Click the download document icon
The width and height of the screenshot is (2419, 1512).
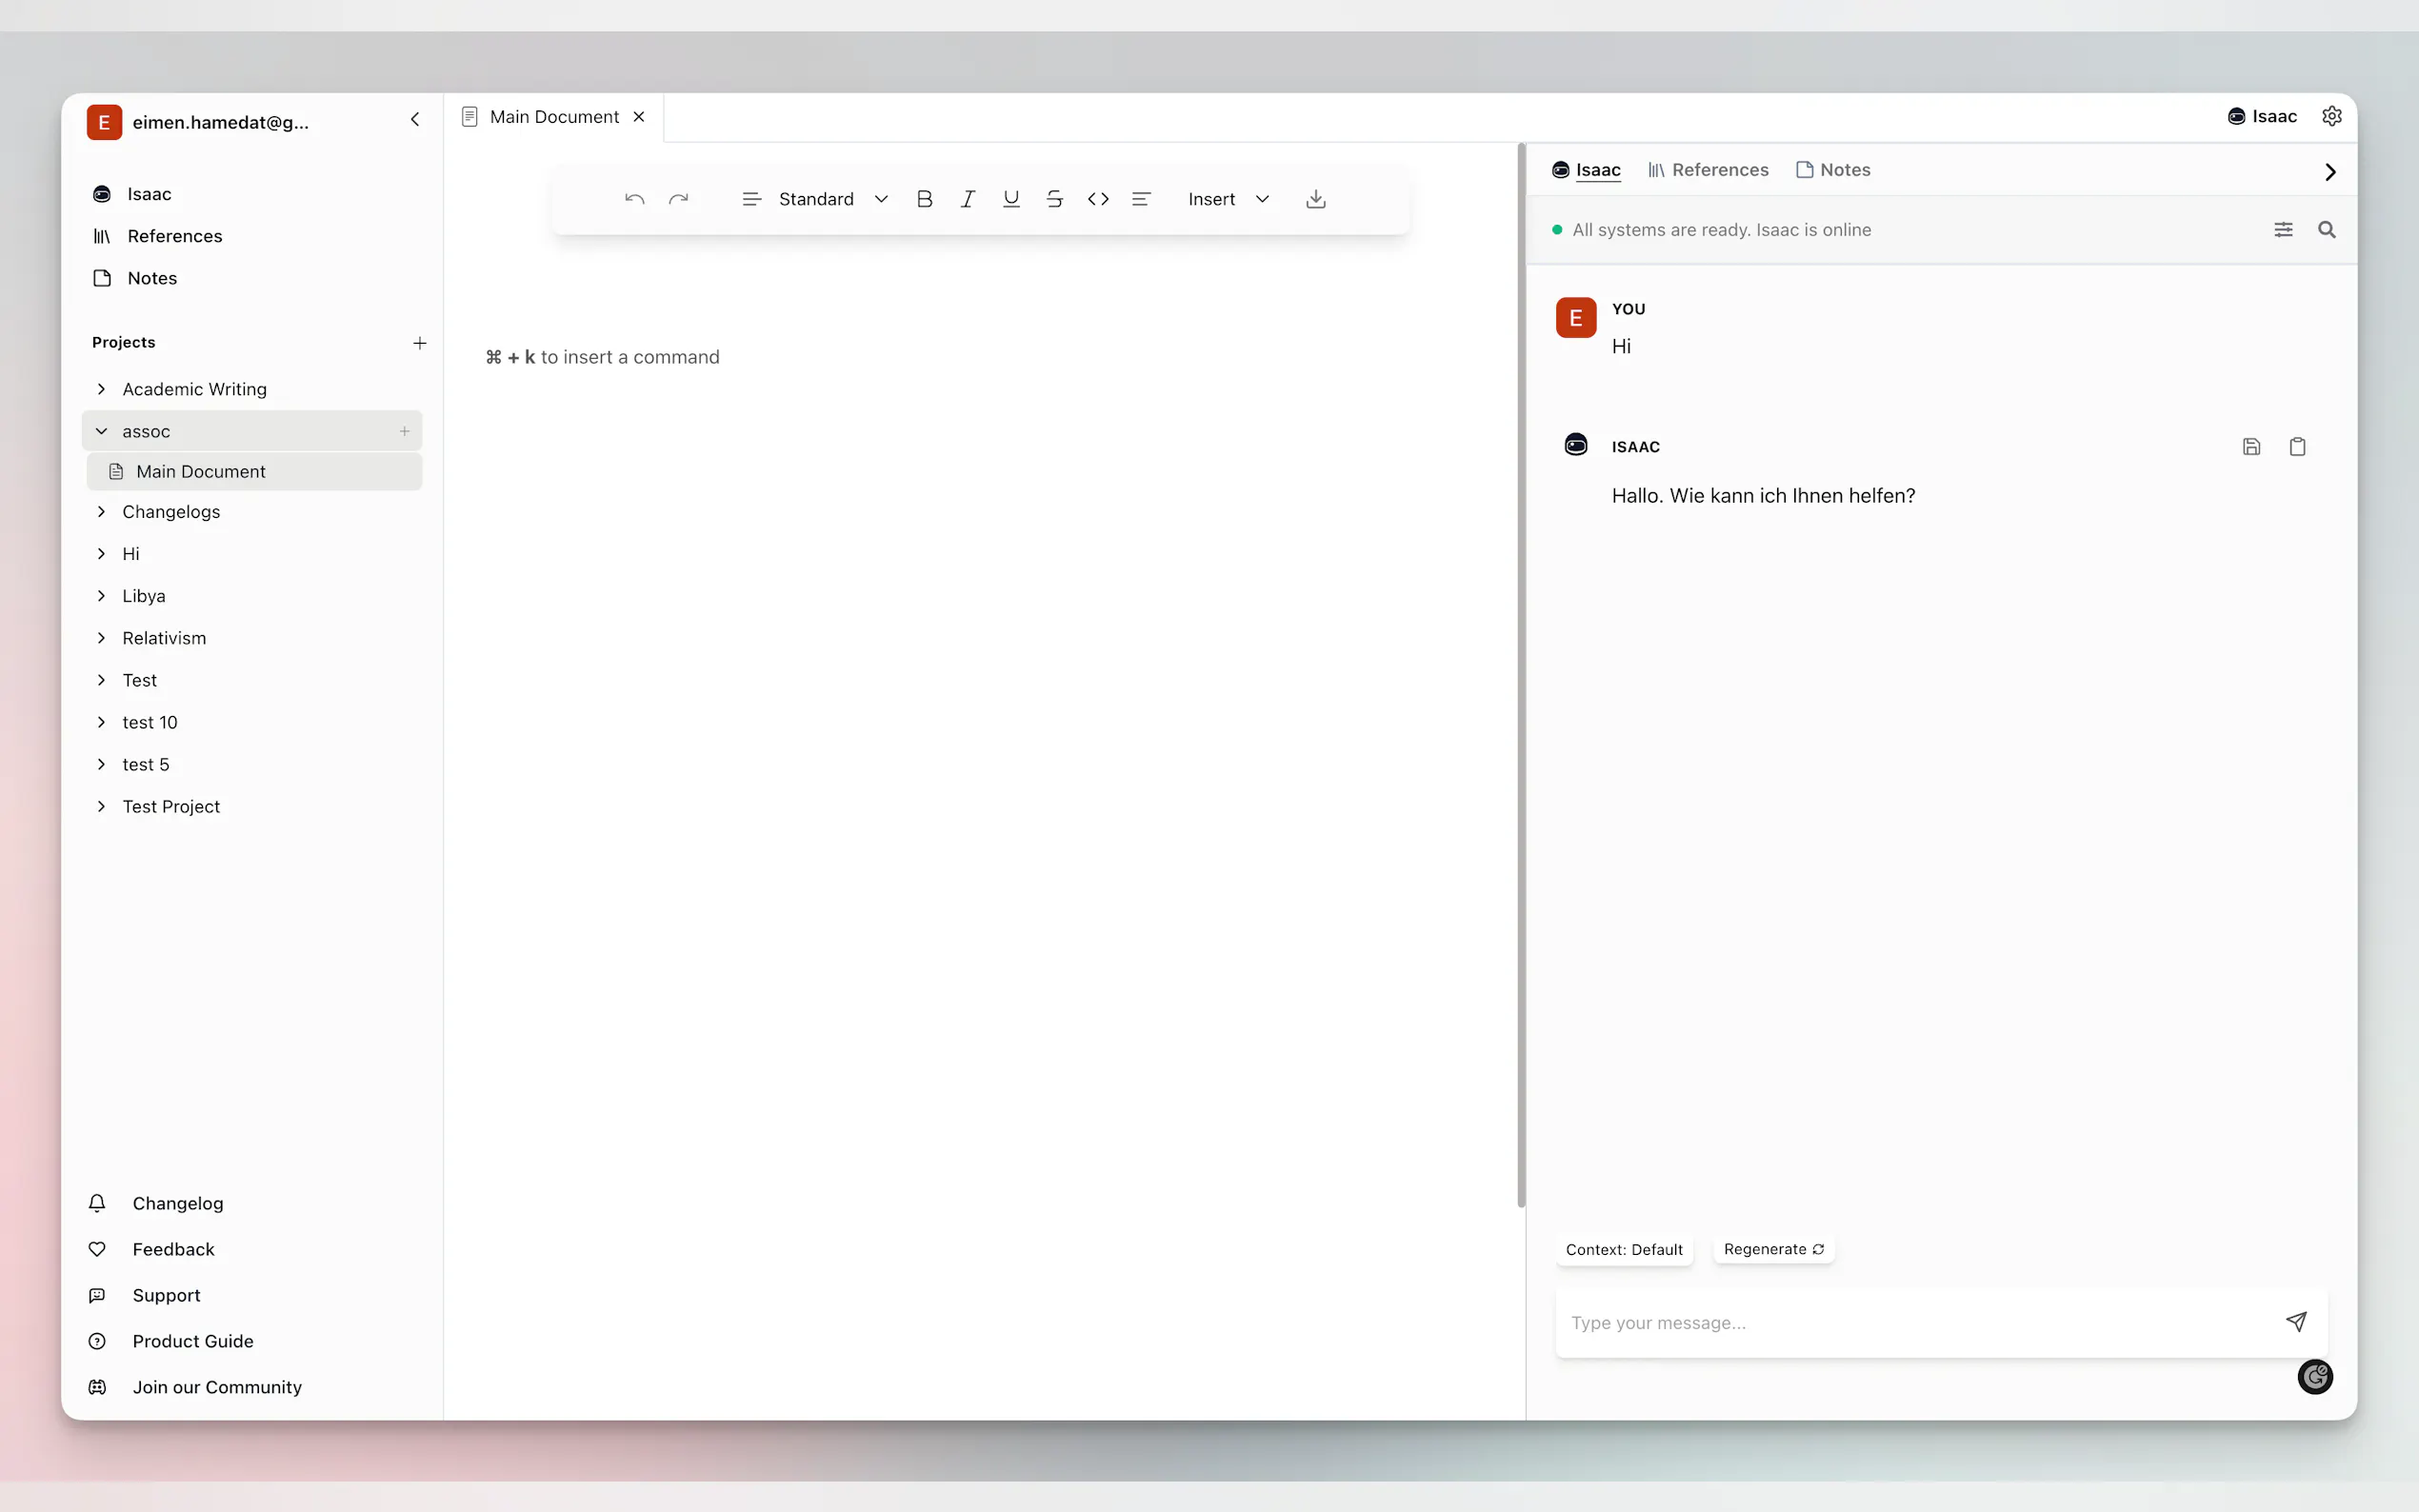tap(1316, 199)
